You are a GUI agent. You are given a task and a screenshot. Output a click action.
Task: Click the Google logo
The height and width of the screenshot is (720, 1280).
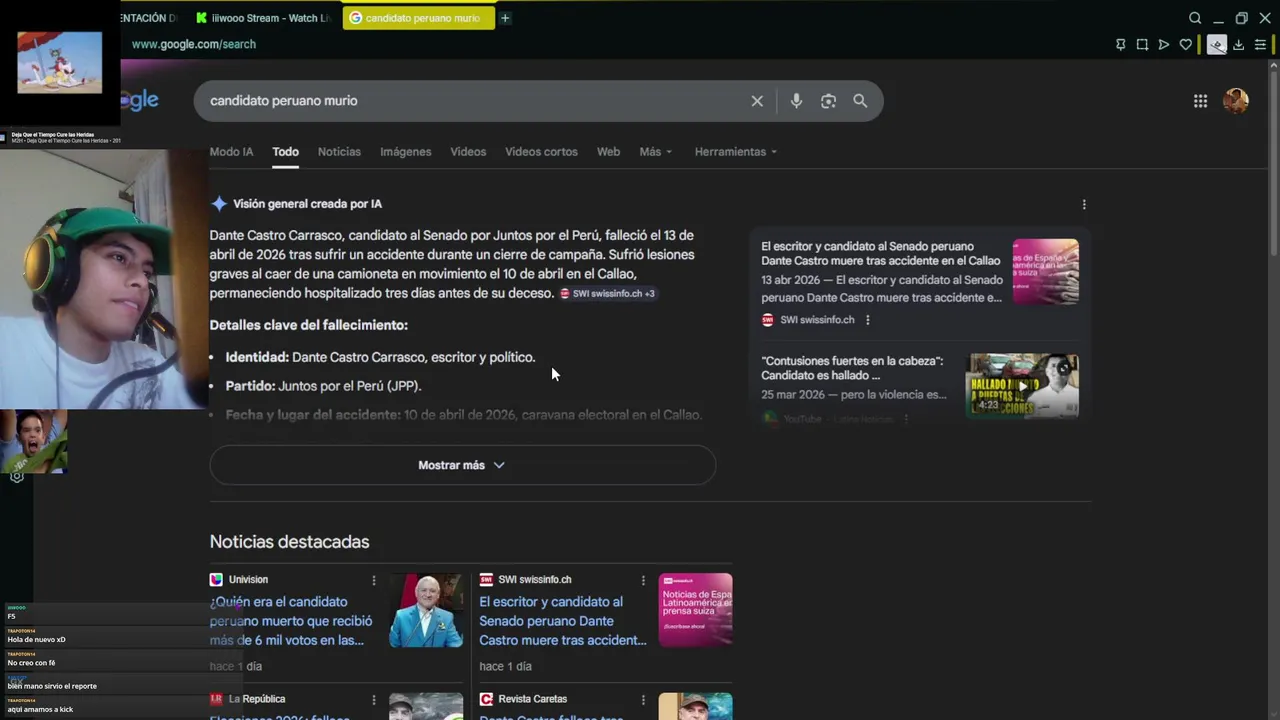click(140, 100)
